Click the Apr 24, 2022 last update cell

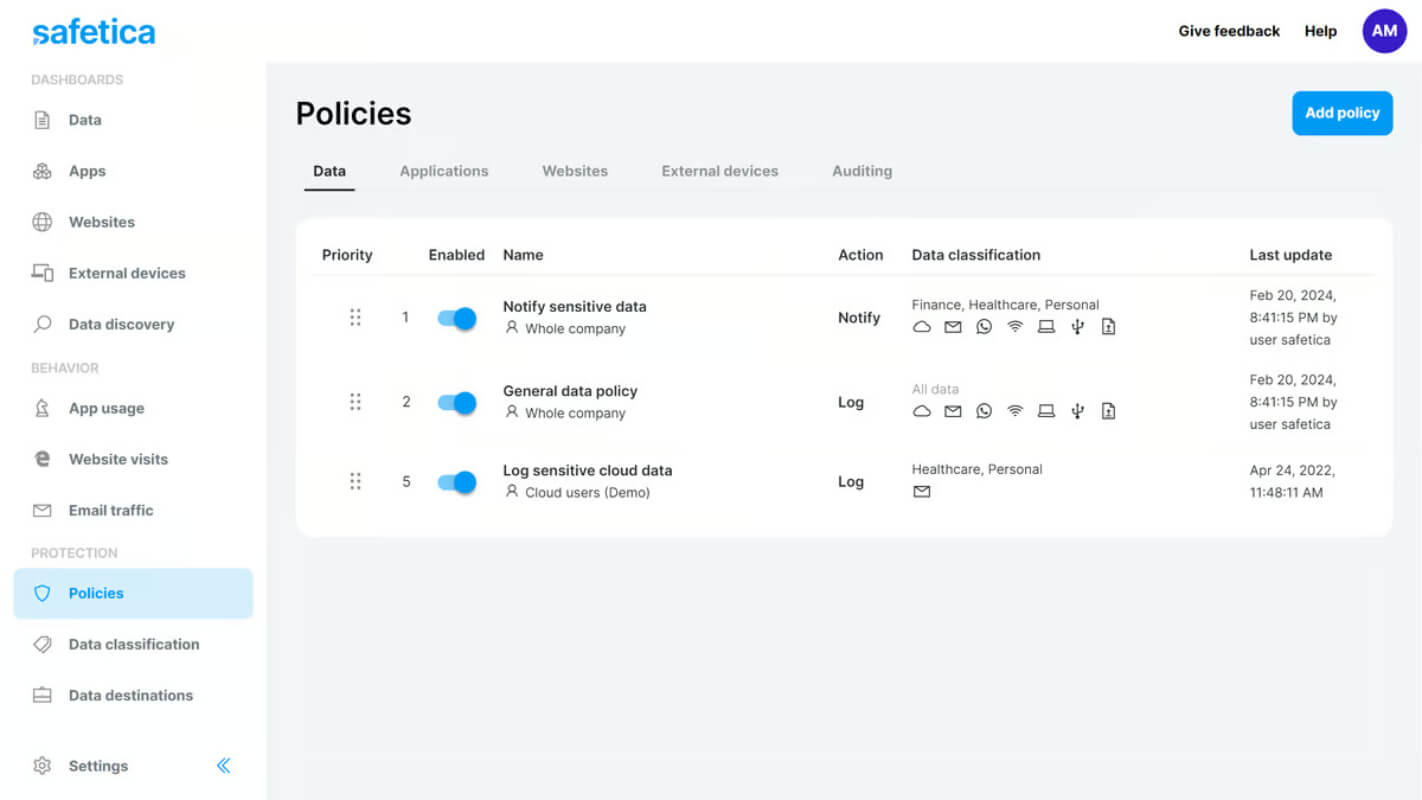coord(1292,481)
